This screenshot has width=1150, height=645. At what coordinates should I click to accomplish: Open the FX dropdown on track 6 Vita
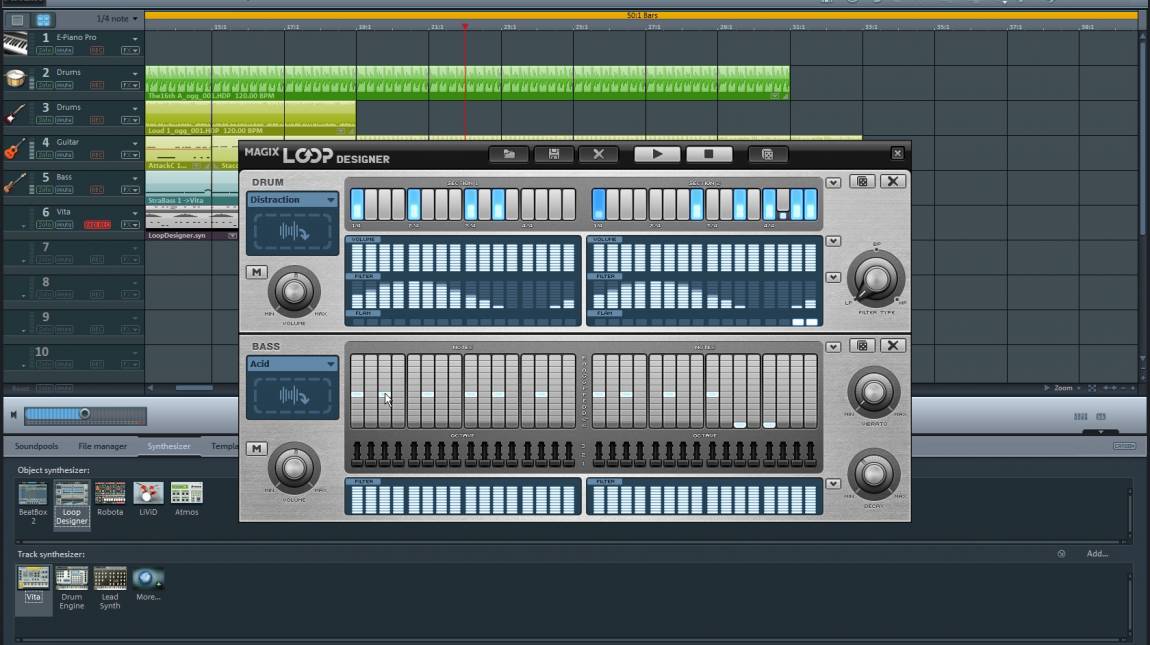130,225
